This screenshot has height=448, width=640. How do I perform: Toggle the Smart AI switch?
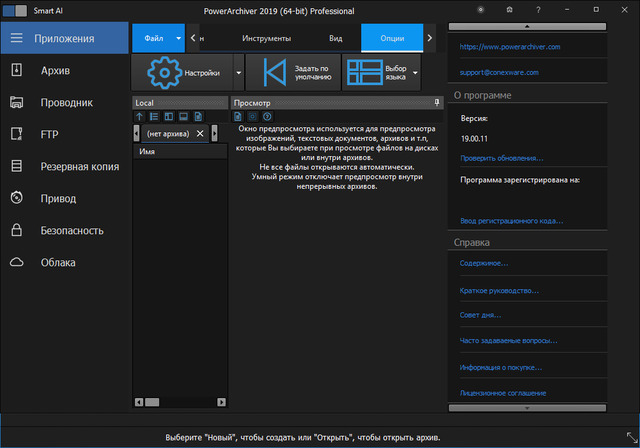coord(15,11)
